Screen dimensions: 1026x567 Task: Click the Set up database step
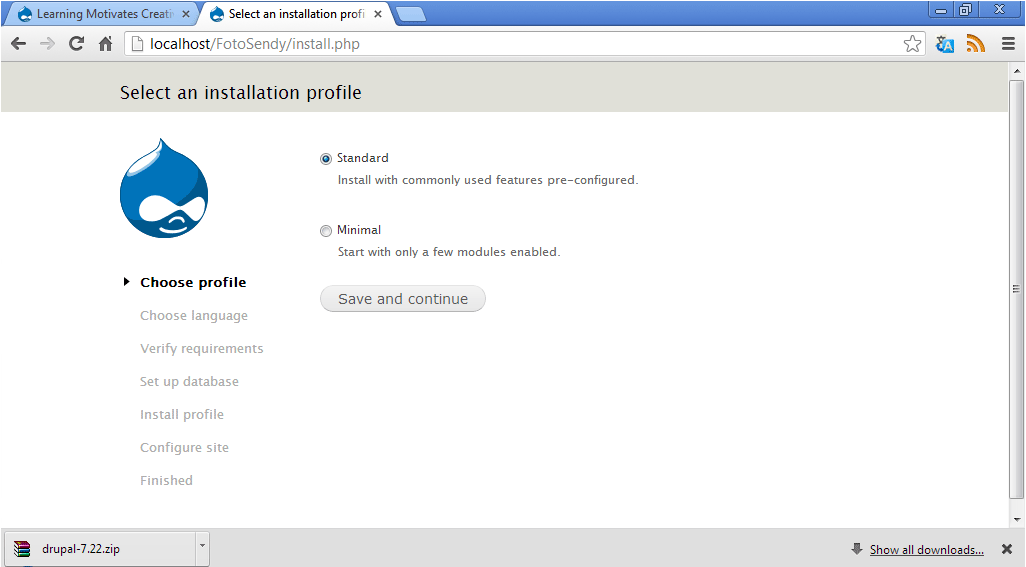click(189, 382)
